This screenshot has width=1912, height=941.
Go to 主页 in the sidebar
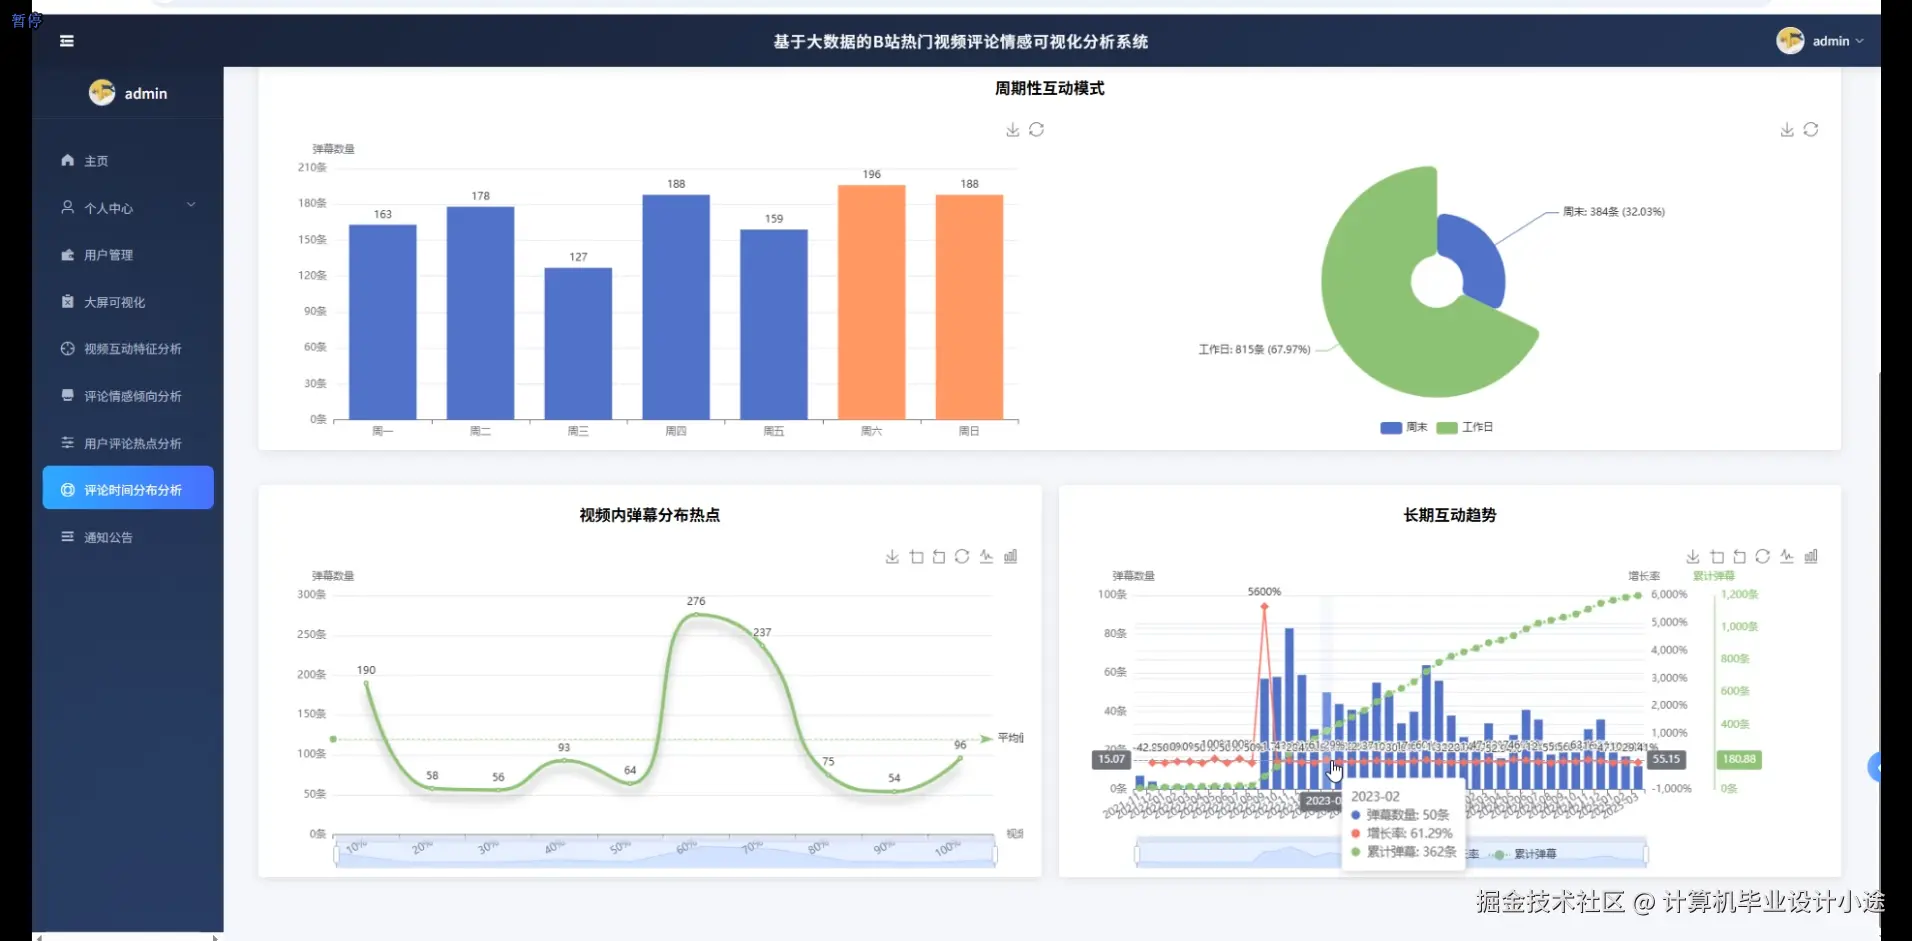[128, 161]
